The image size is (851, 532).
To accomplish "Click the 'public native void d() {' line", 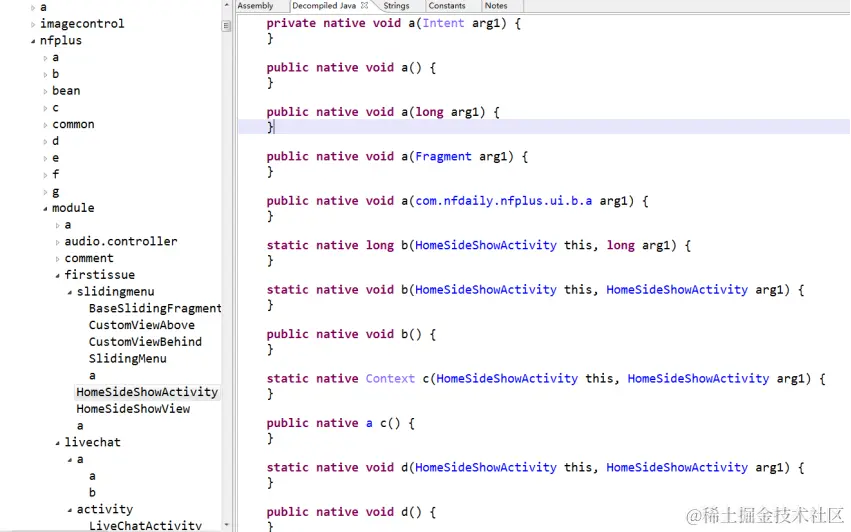I will coord(351,512).
